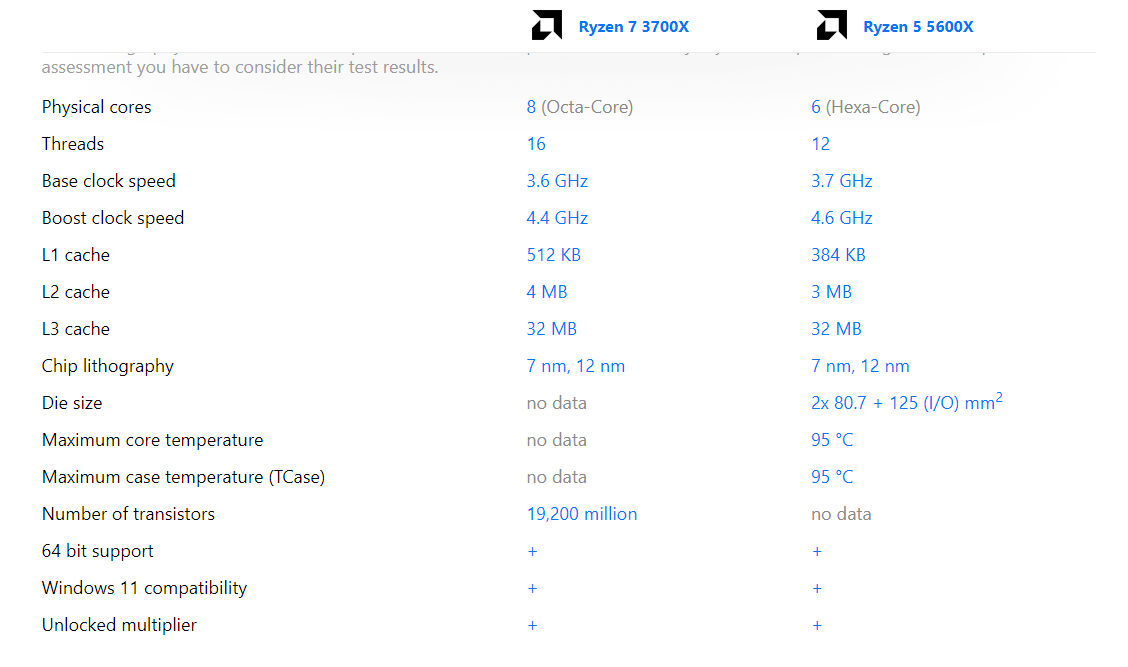Click the L3 cache label
The image size is (1128, 667).
click(x=76, y=329)
